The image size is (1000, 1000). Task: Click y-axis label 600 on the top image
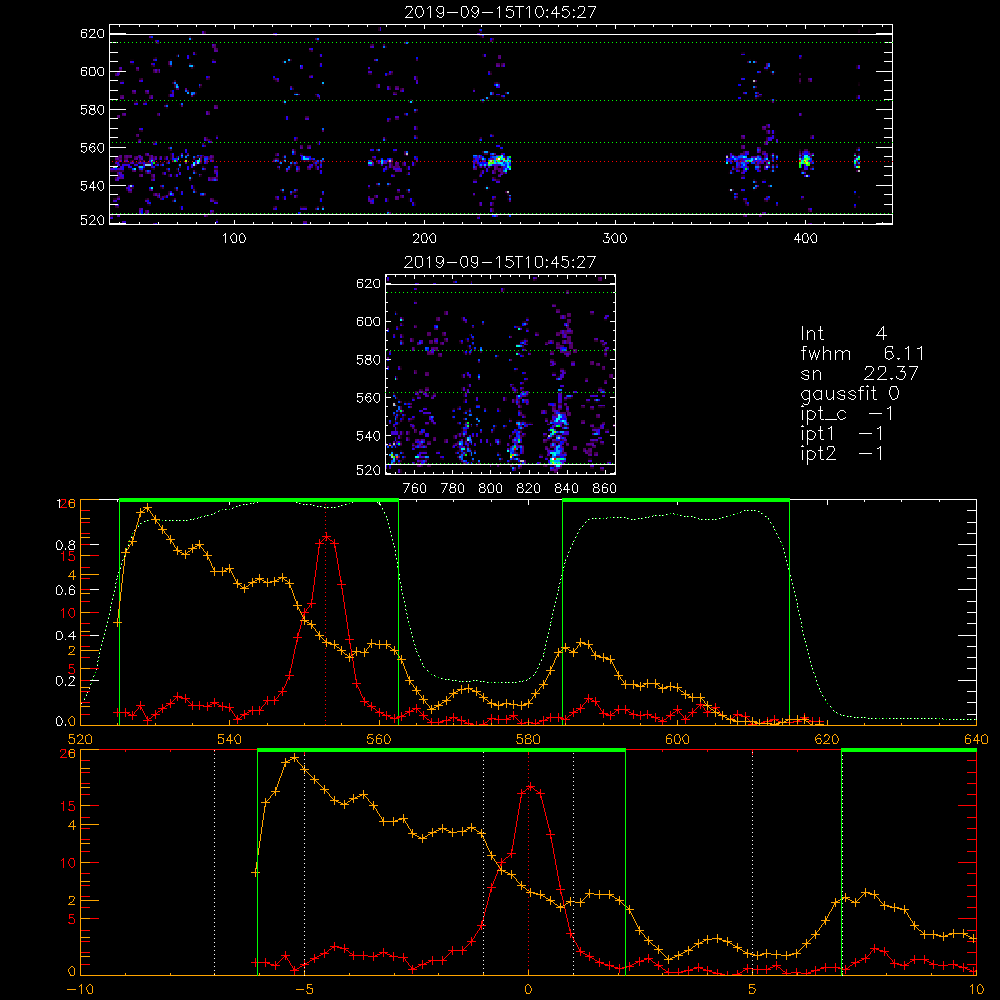pos(92,71)
